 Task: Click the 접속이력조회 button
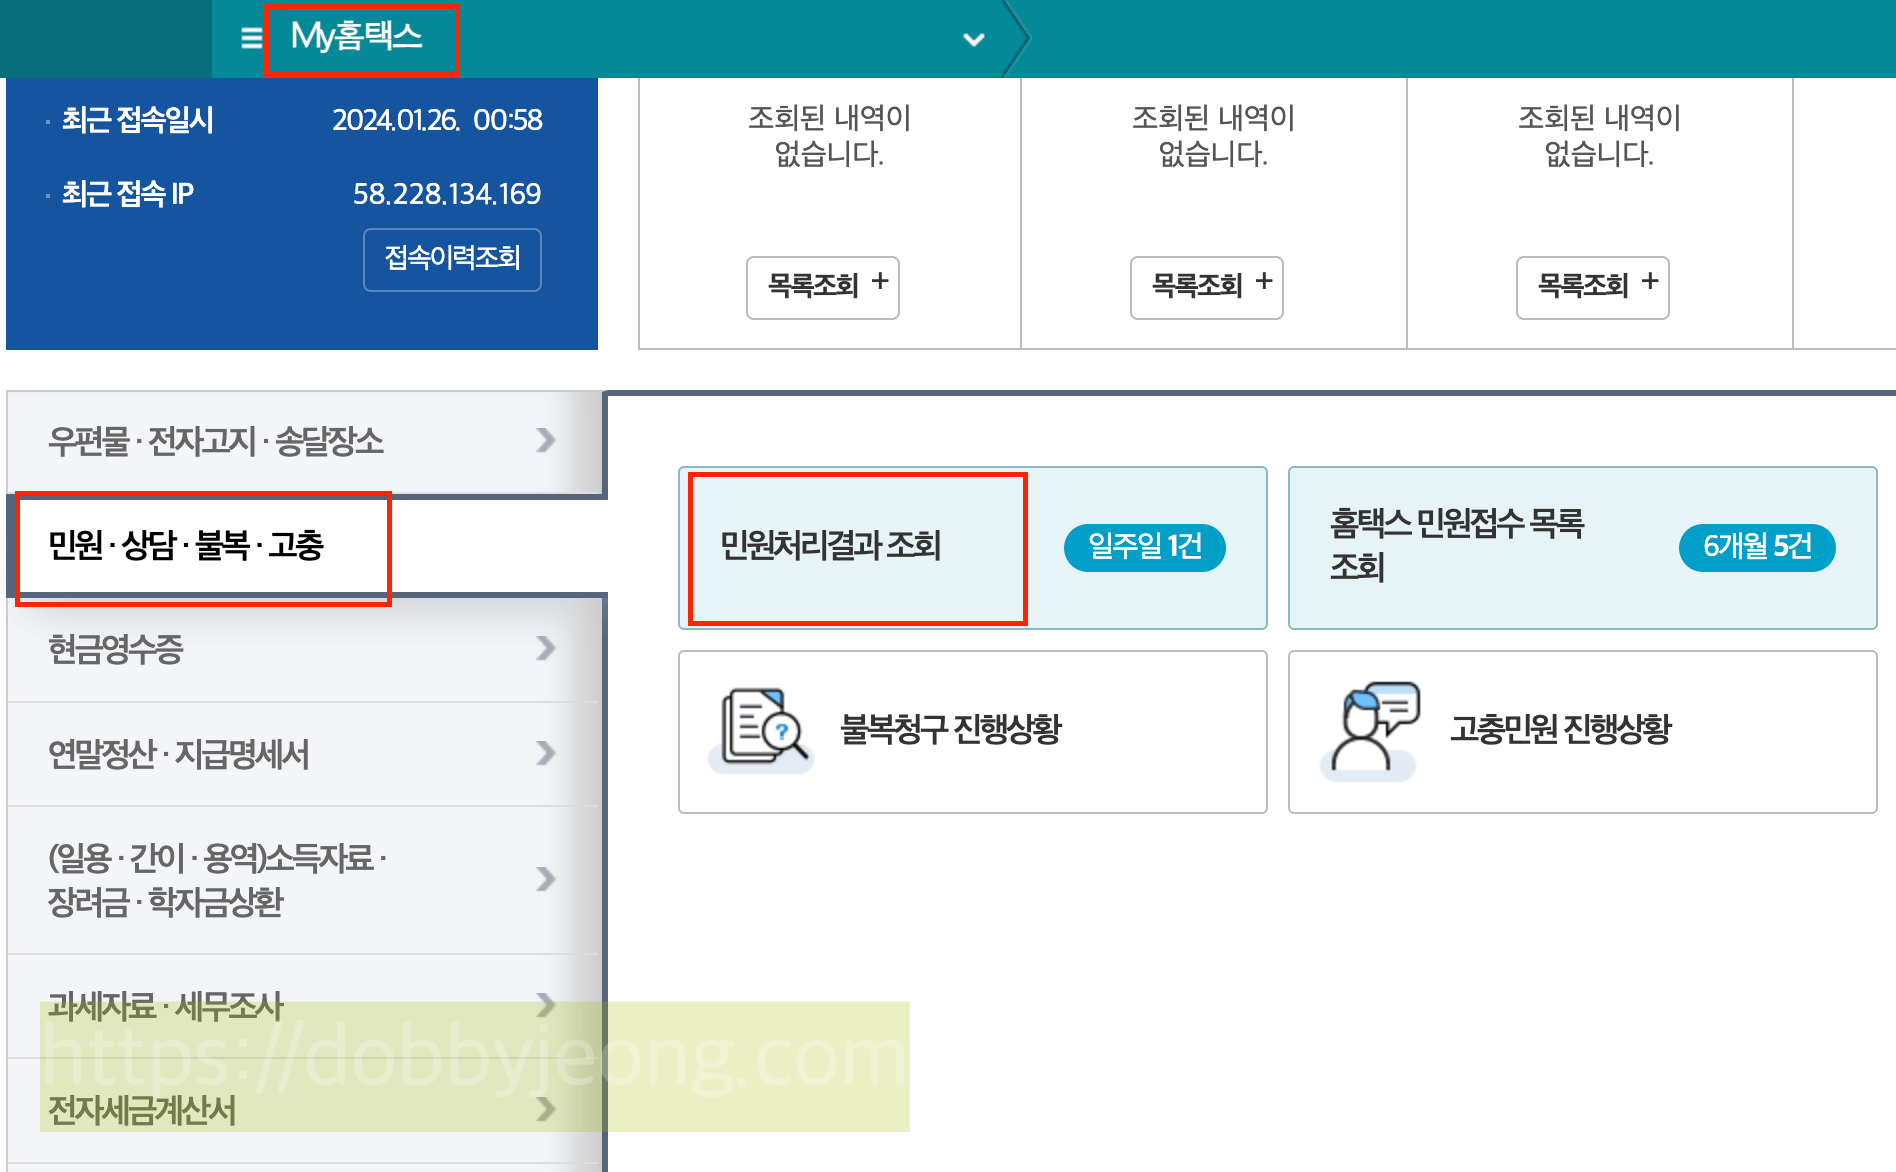(452, 259)
